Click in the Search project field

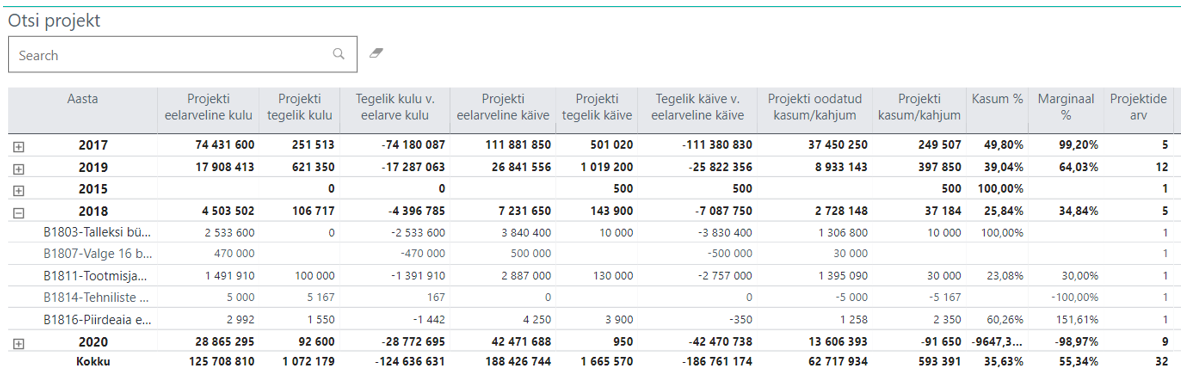click(x=182, y=54)
